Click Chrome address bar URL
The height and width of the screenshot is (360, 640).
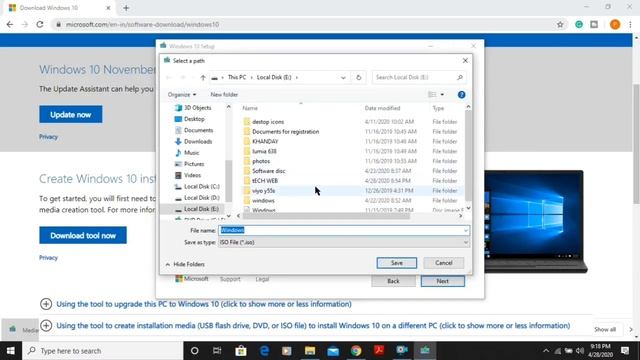(x=142, y=24)
